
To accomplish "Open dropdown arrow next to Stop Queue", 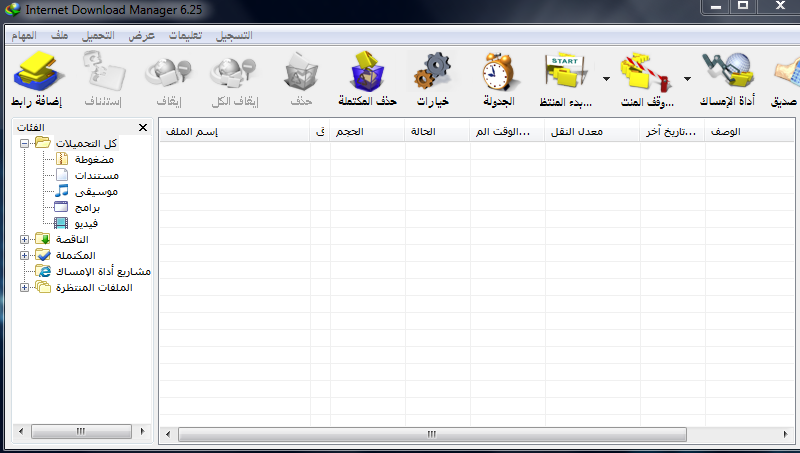I will pos(687,79).
